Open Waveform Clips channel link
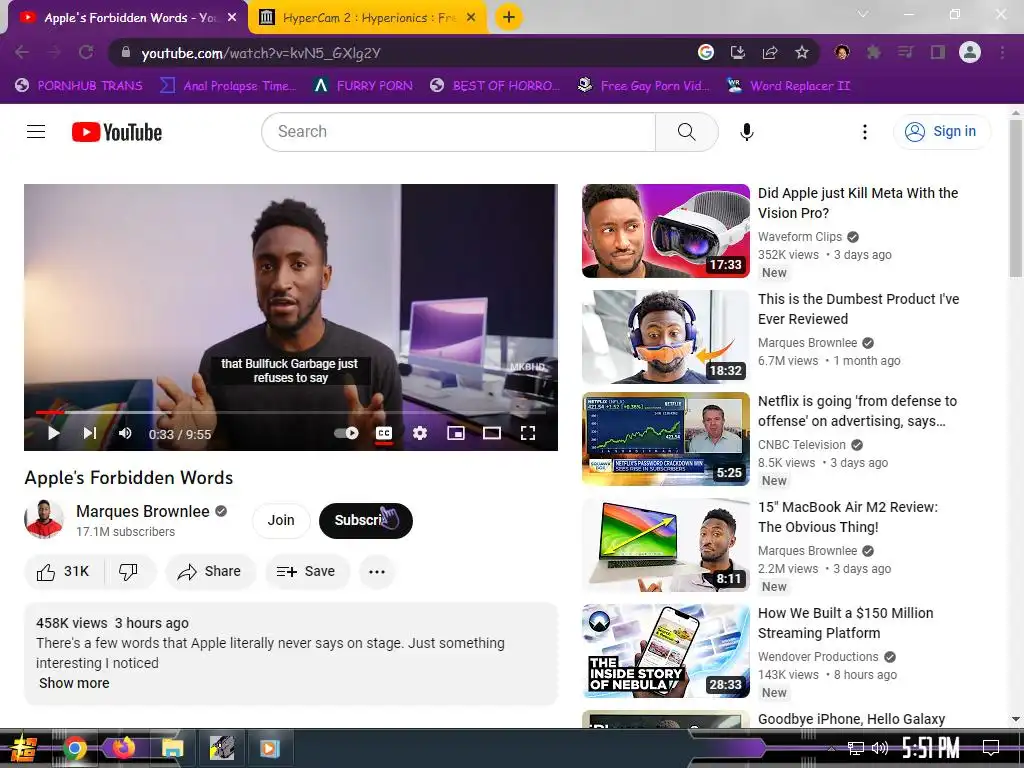The image size is (1024, 768). click(800, 237)
